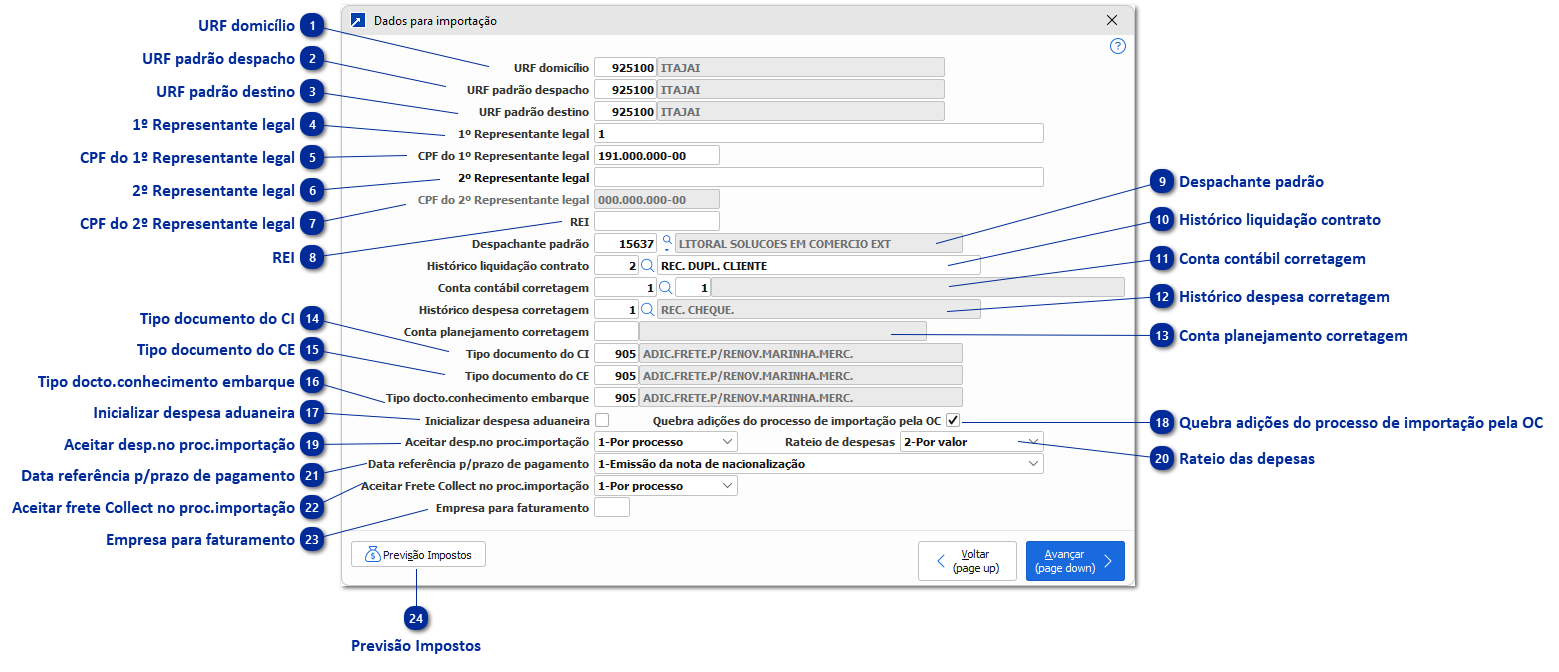
Task: Click numbered callout 24 marker
Action: click(416, 619)
